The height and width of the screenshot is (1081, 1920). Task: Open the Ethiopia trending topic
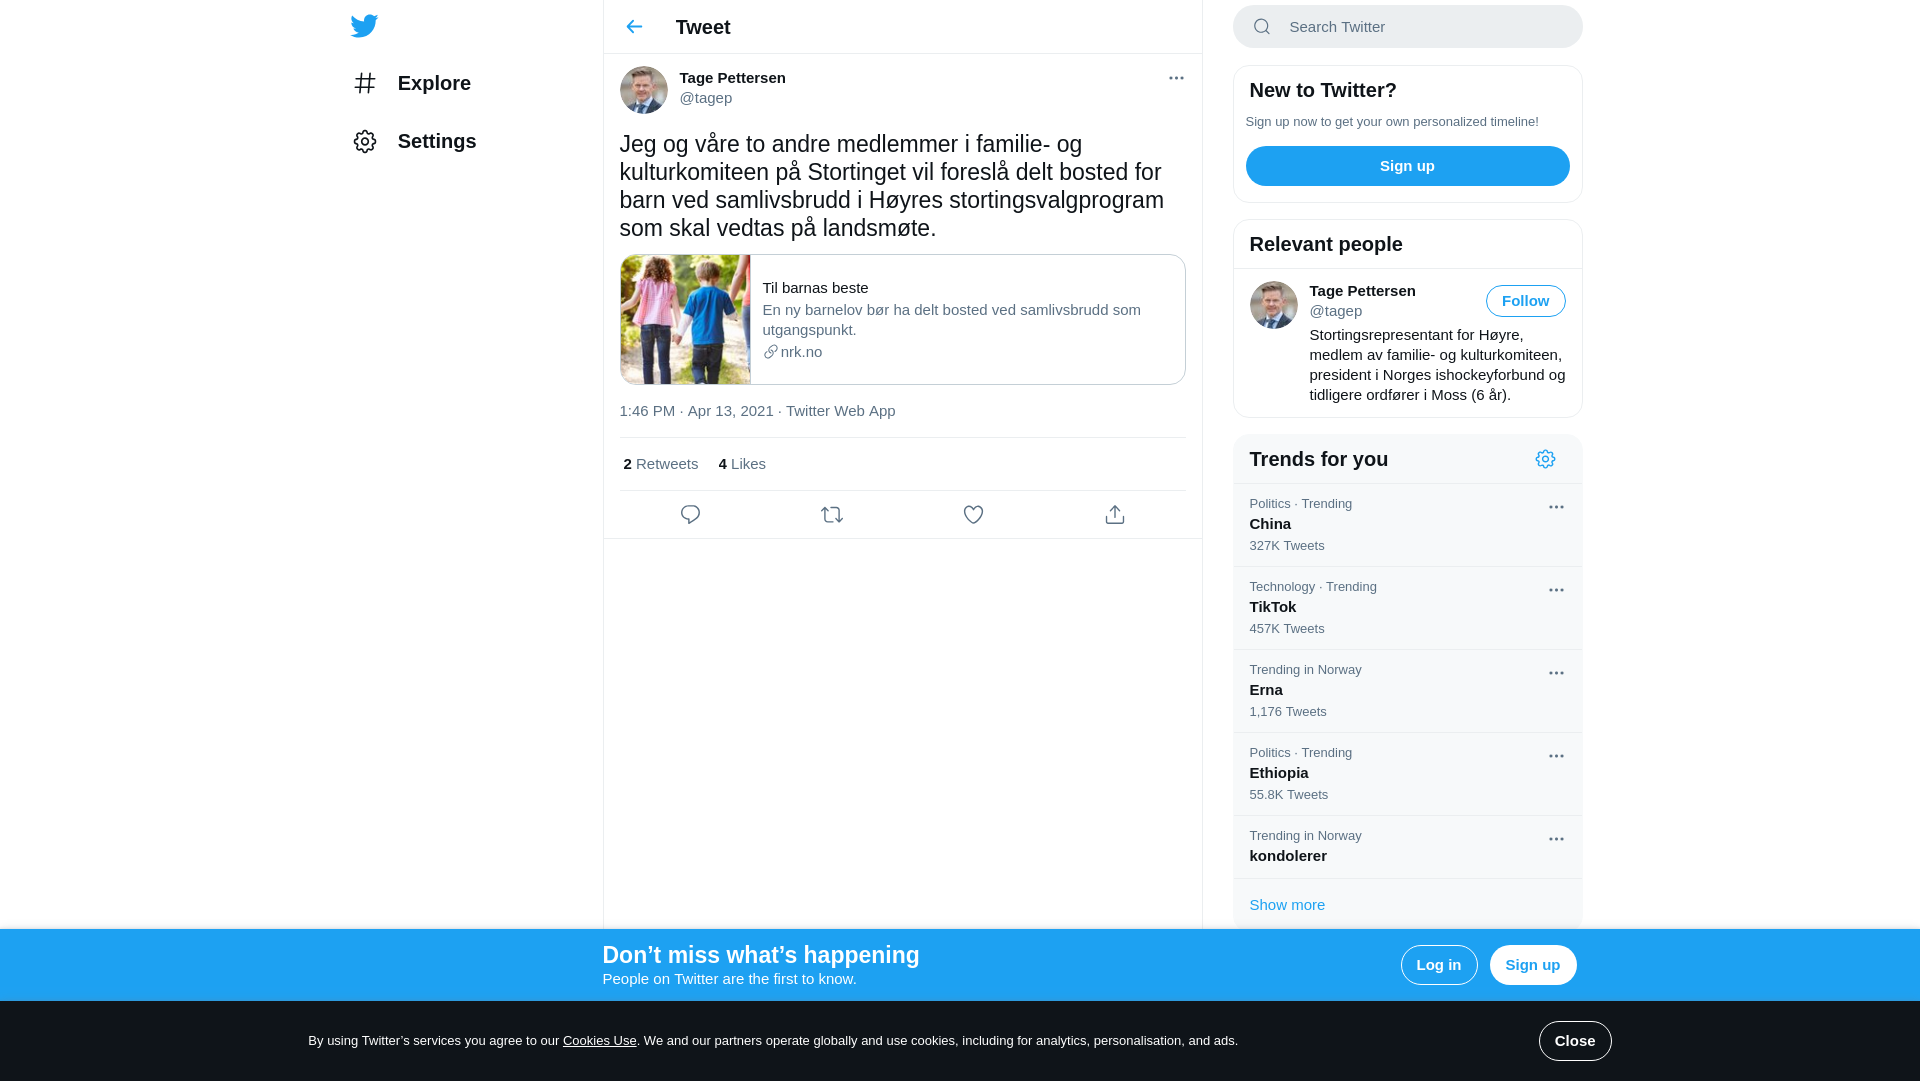click(x=1407, y=774)
